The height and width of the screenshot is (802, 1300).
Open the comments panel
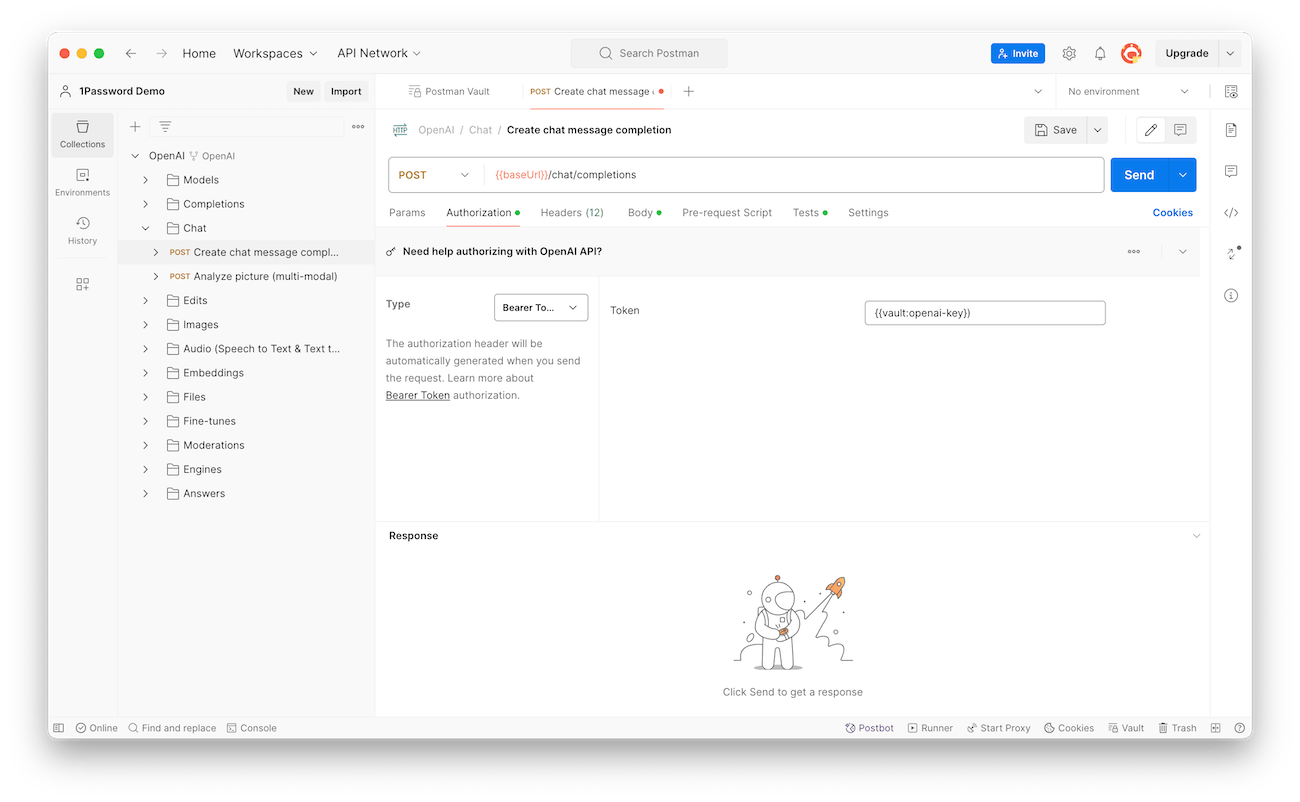[1231, 172]
